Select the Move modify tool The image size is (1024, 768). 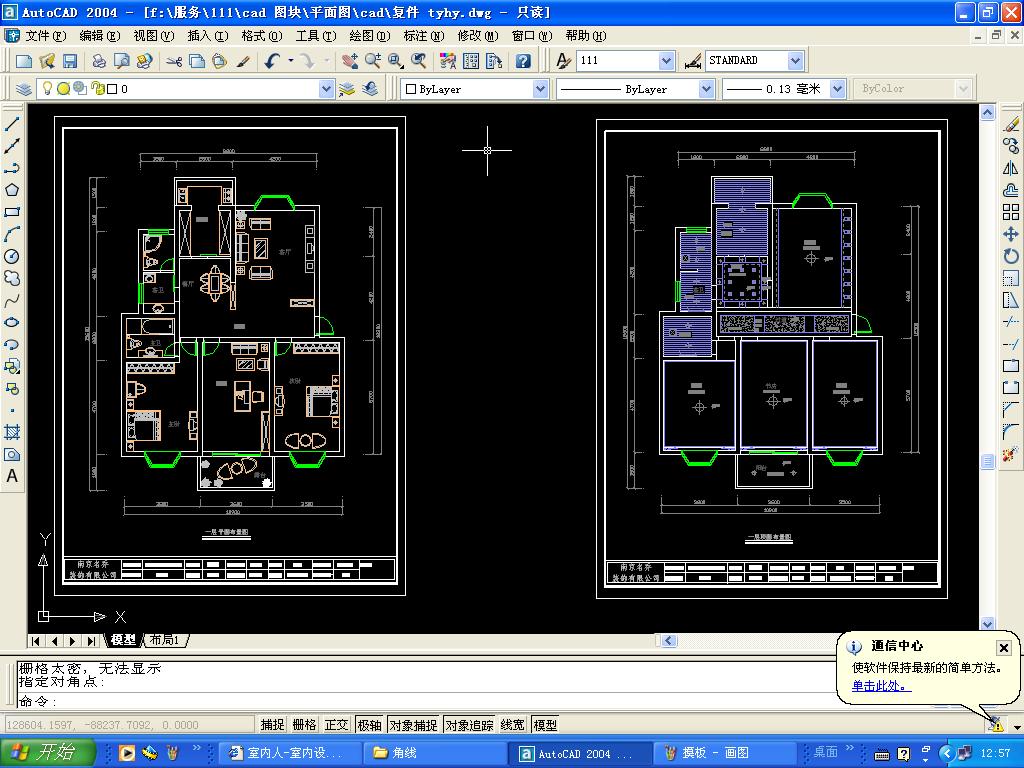coord(1011,234)
